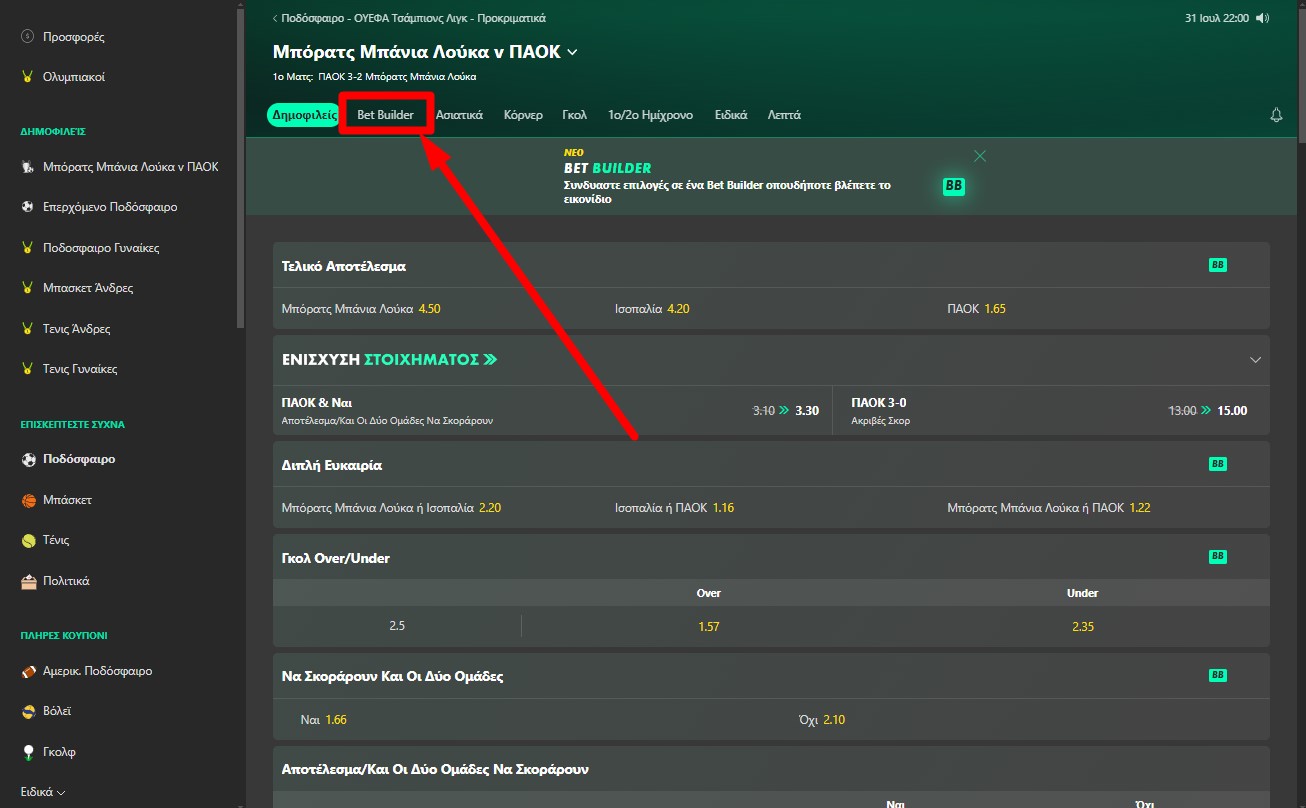Click the notification bell icon
Screen dimensions: 1306x808
[1276, 115]
